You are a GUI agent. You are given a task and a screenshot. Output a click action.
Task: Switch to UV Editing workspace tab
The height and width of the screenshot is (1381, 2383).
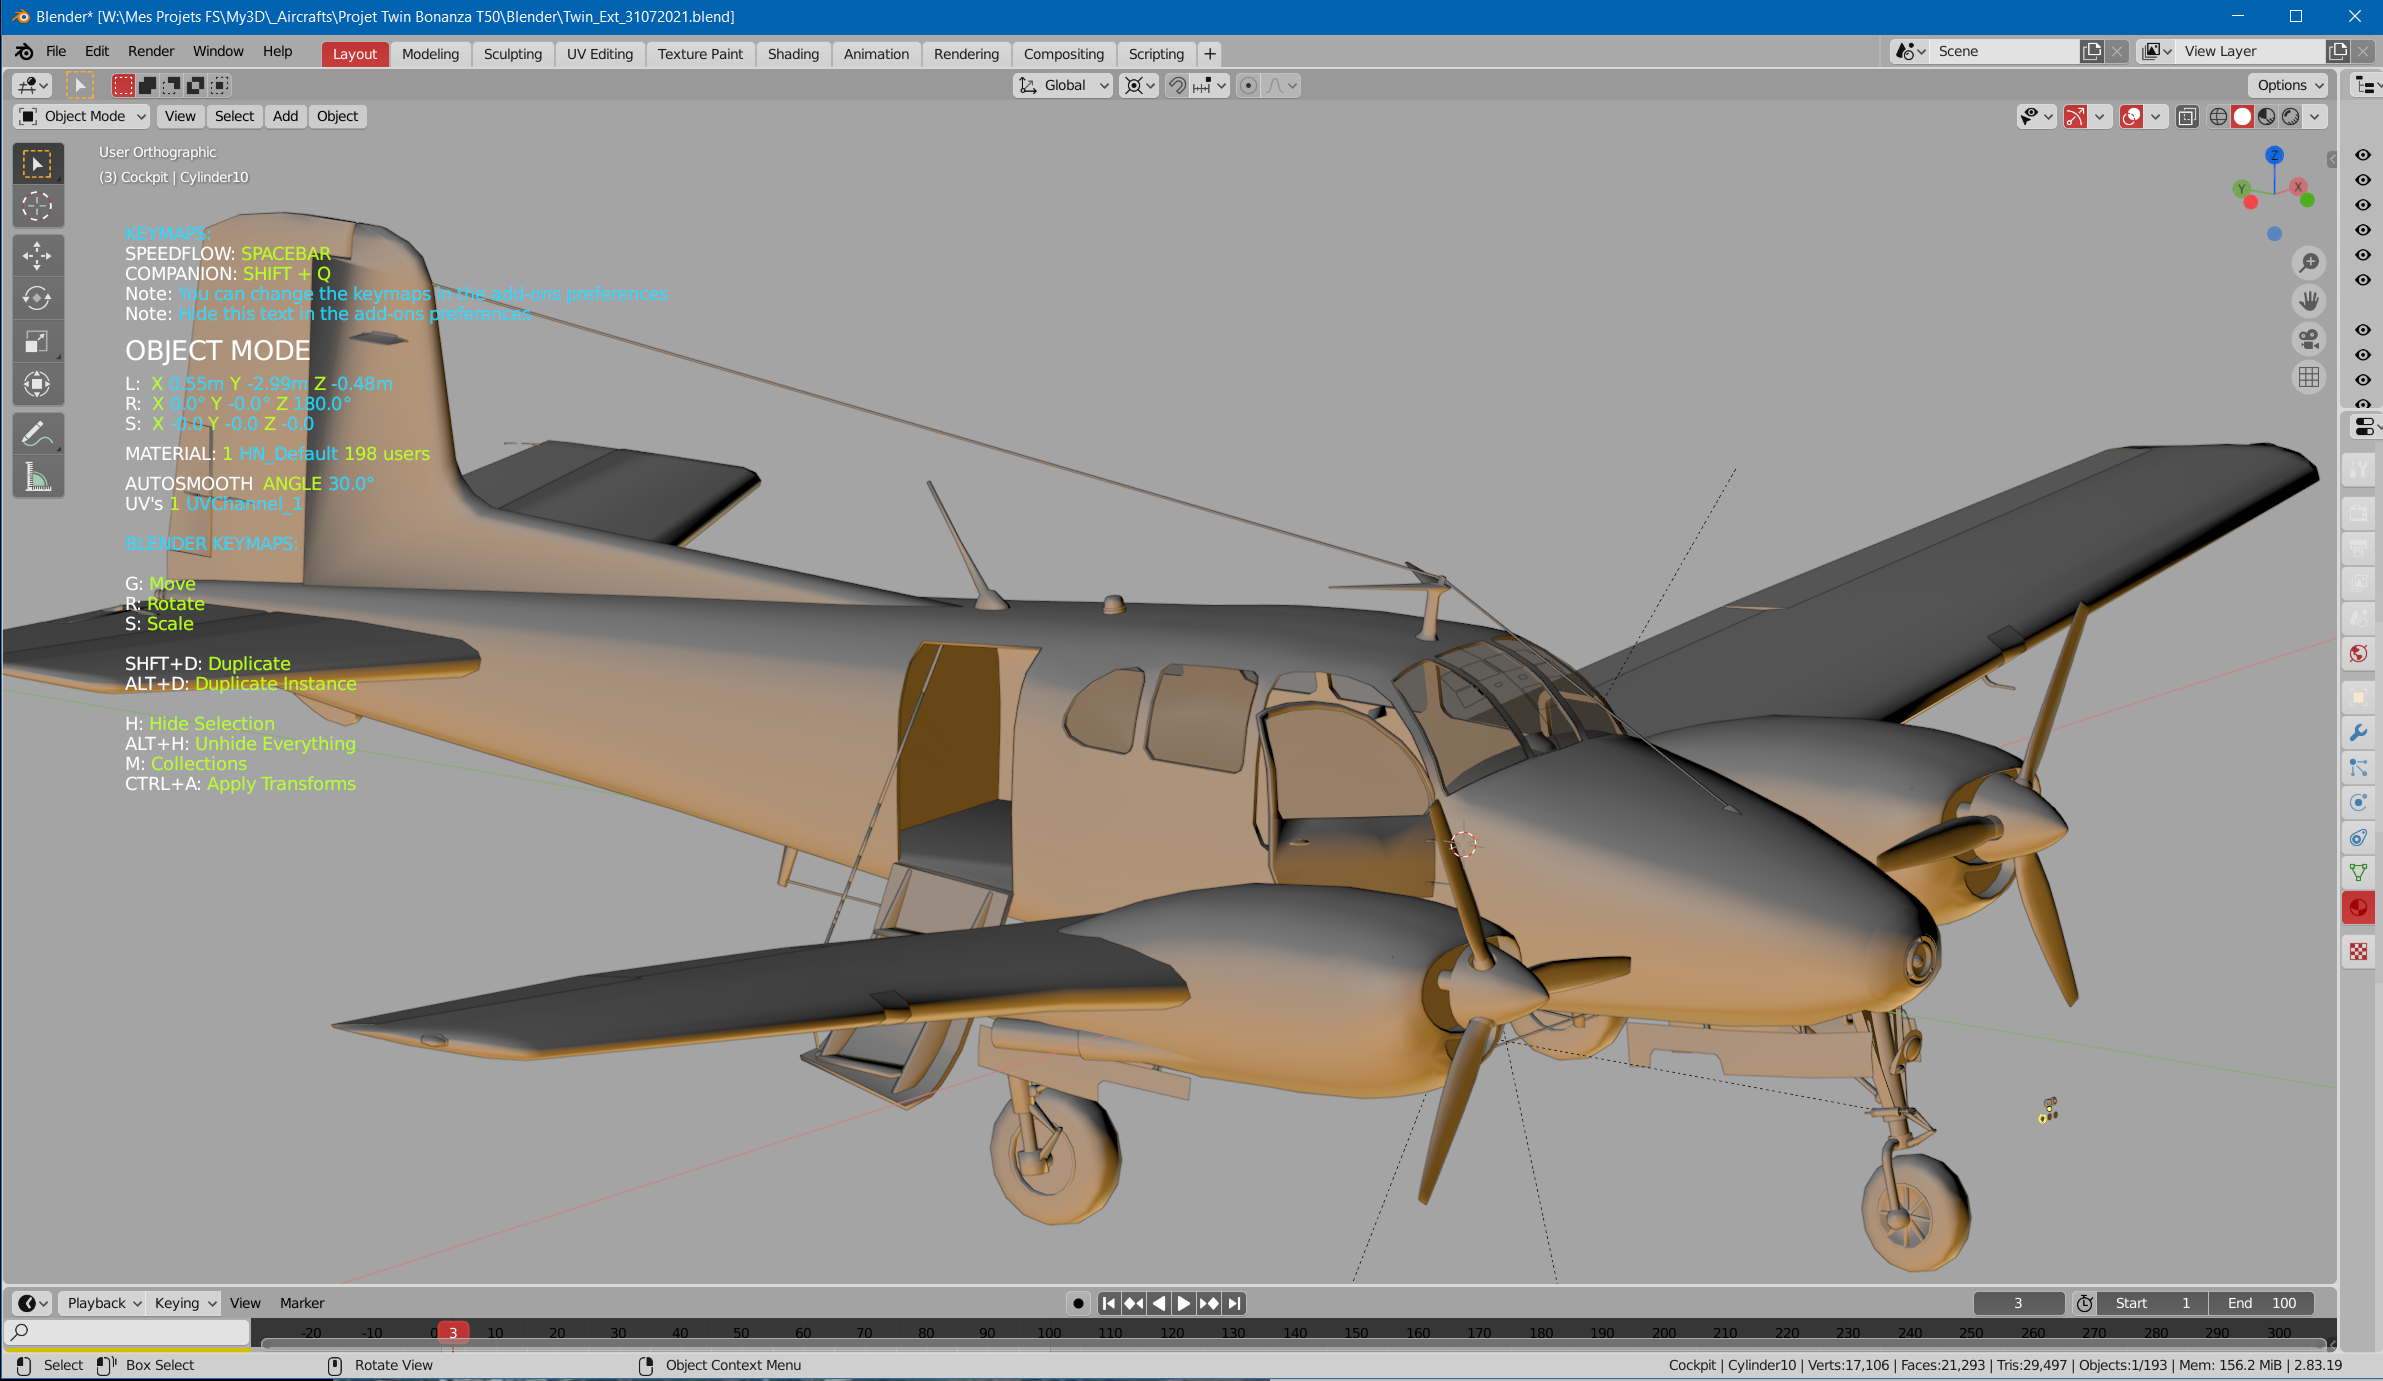point(600,54)
